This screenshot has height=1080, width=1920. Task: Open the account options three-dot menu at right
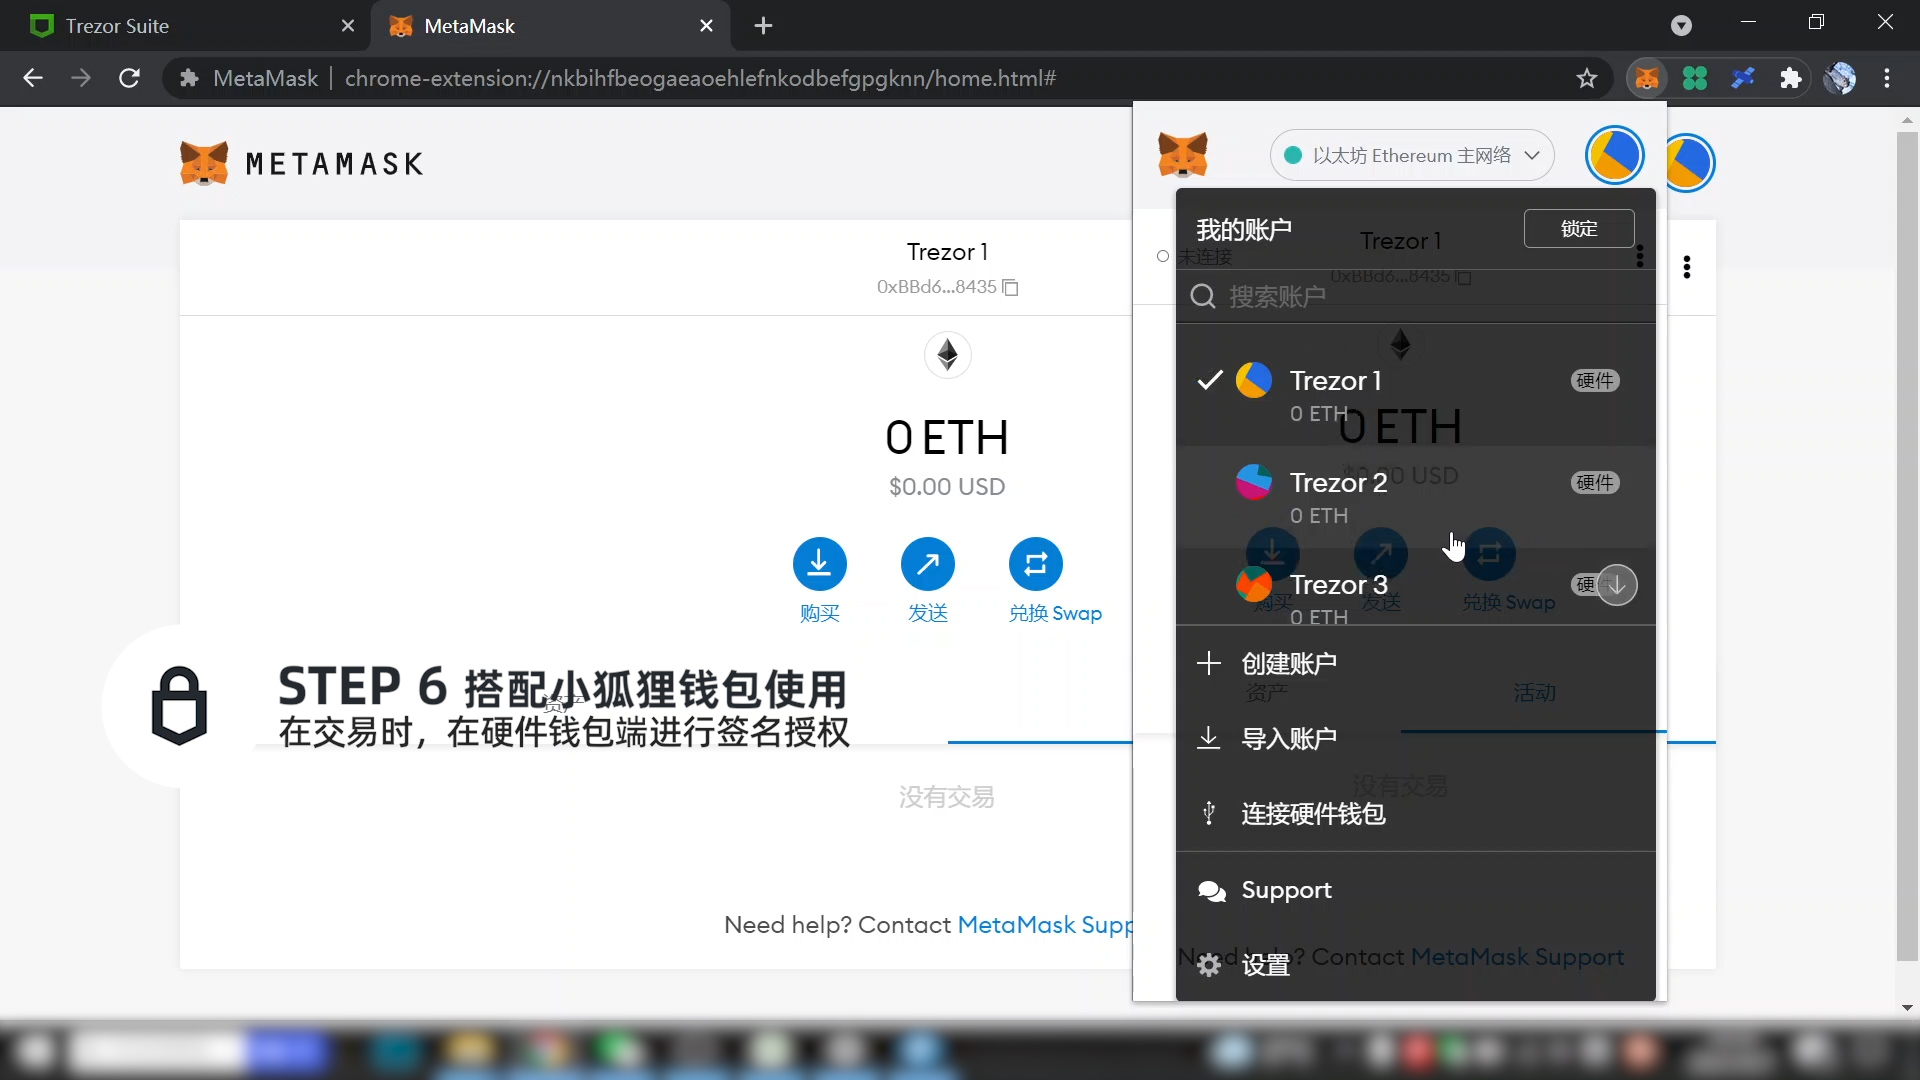pos(1687,267)
